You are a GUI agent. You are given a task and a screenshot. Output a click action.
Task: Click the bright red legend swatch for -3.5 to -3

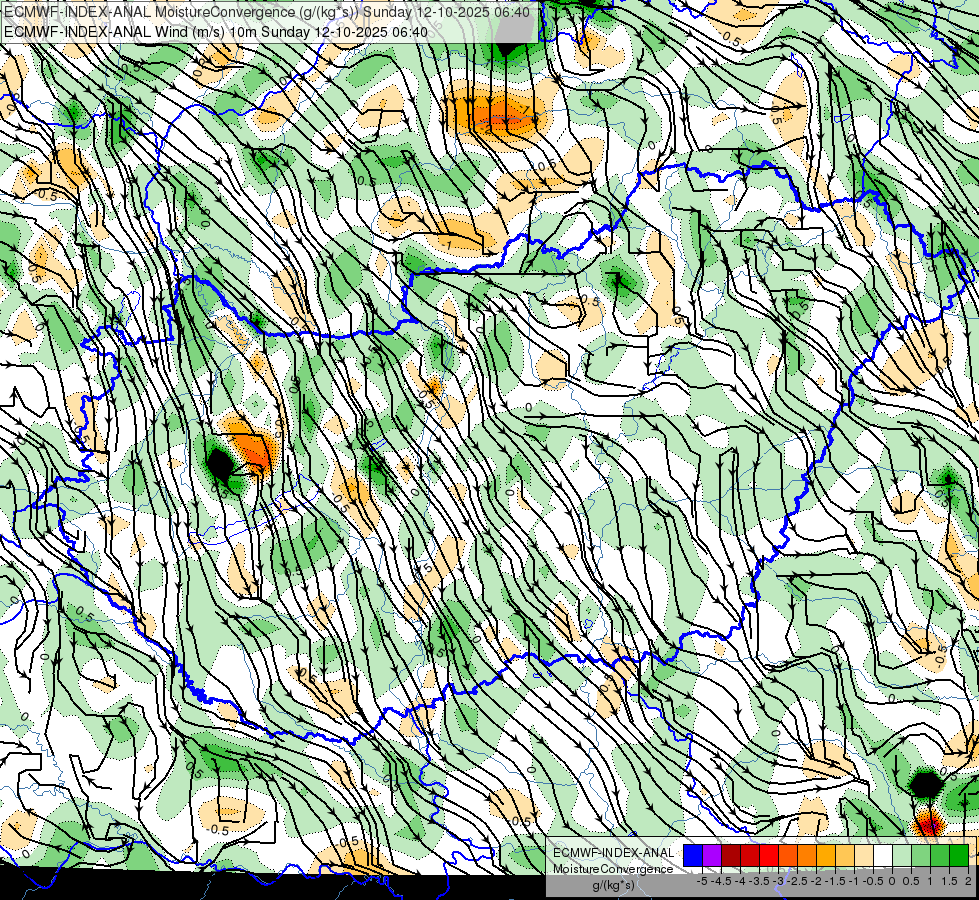[769, 856]
